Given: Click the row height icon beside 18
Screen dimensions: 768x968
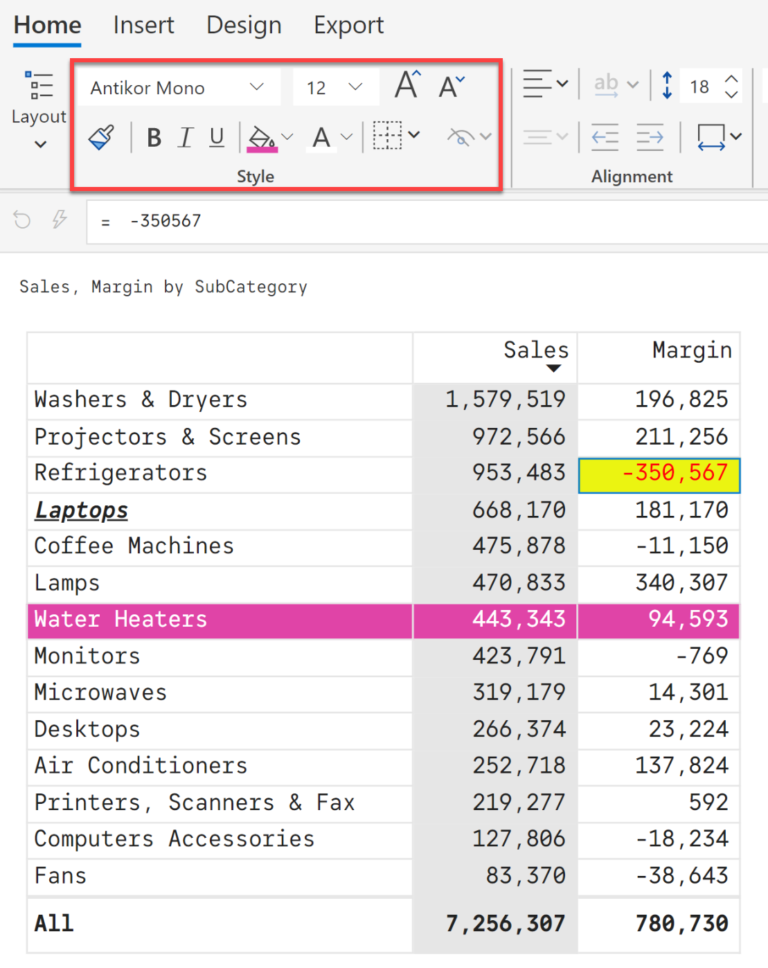Looking at the screenshot, I should click(666, 86).
